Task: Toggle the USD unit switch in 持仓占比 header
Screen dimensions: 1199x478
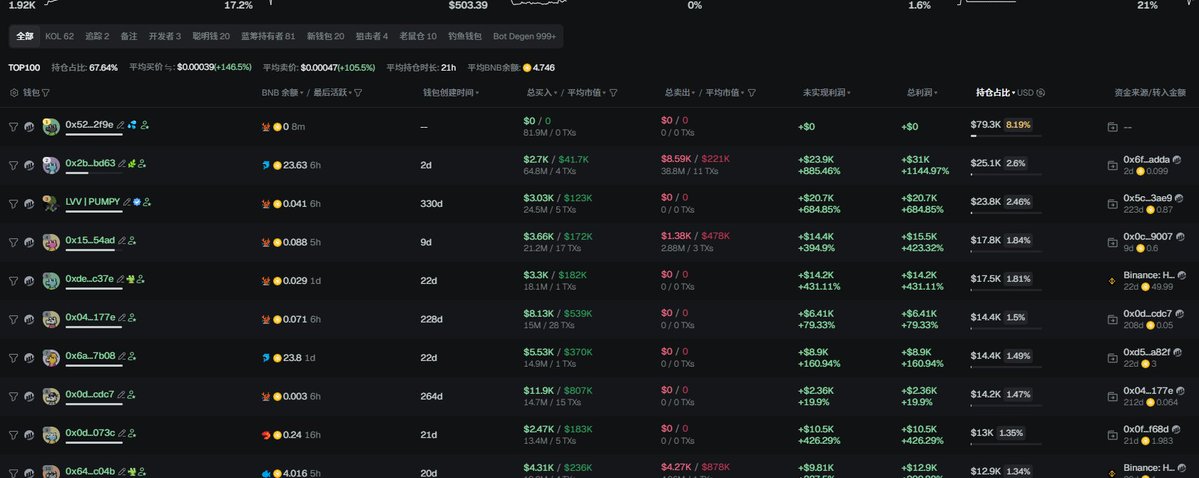Action: tap(1041, 93)
